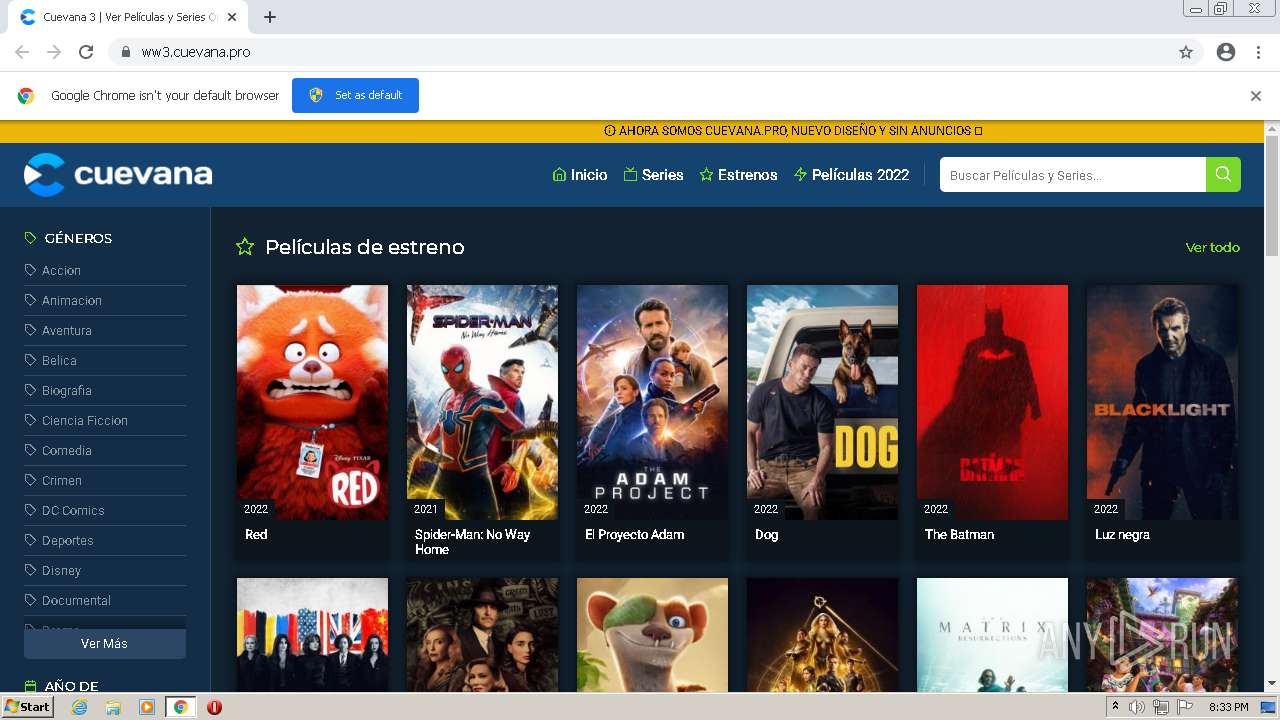Viewport: 1280px width, 720px height.
Task: Show hidden system tray icons
Action: click(x=1115, y=707)
